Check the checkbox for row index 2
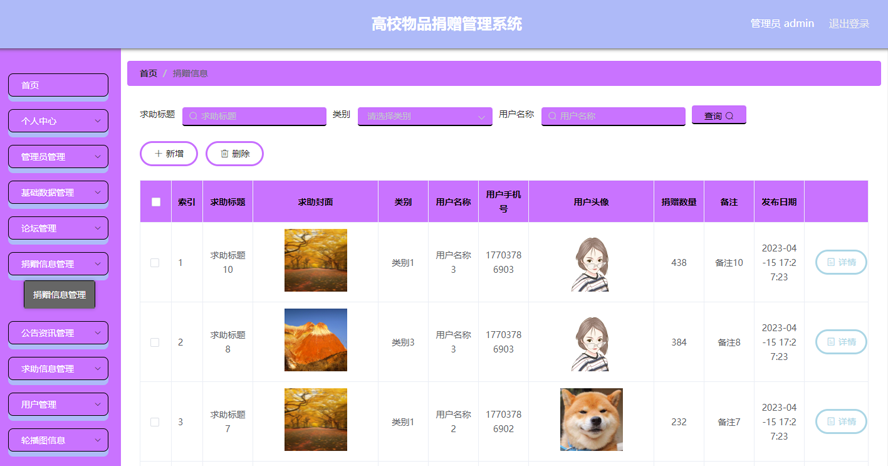Screen dimensions: 888x466 coord(155,343)
